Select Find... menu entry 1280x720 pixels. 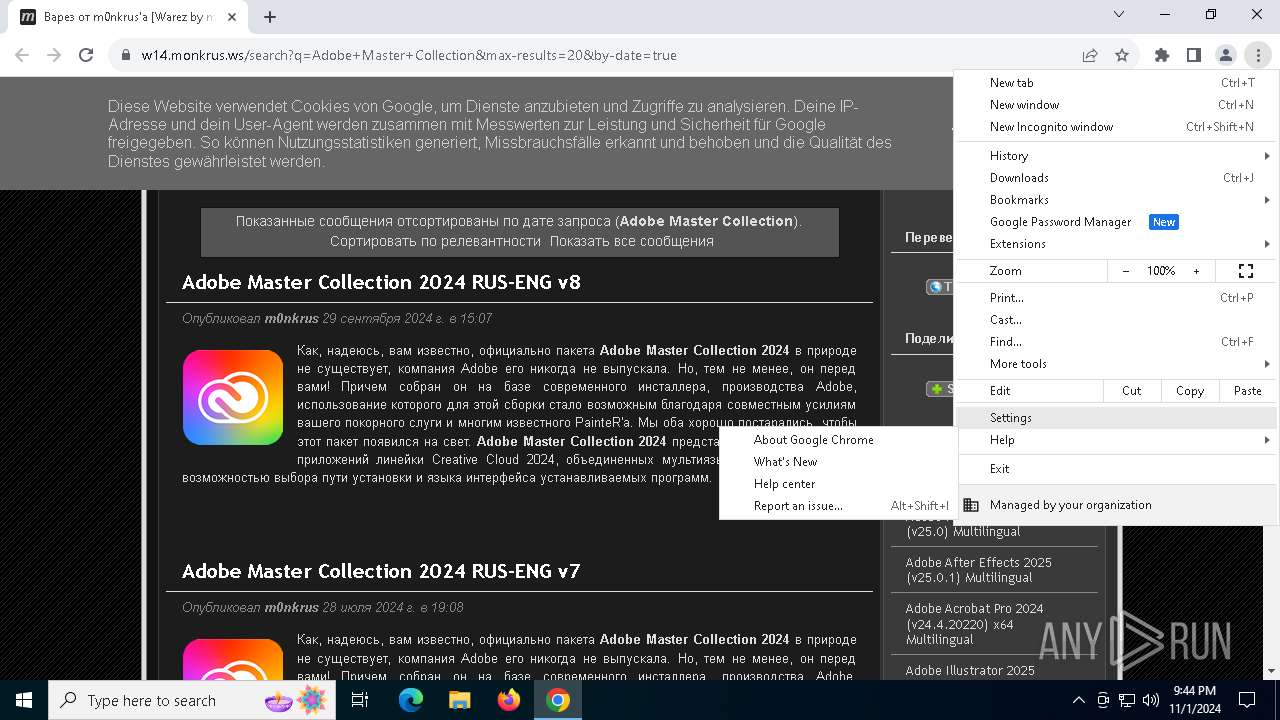tap(1117, 342)
